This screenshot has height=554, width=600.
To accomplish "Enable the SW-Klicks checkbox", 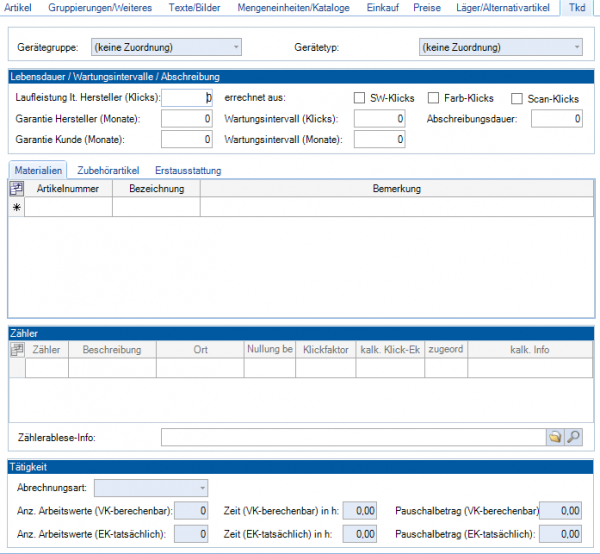I will (360, 98).
